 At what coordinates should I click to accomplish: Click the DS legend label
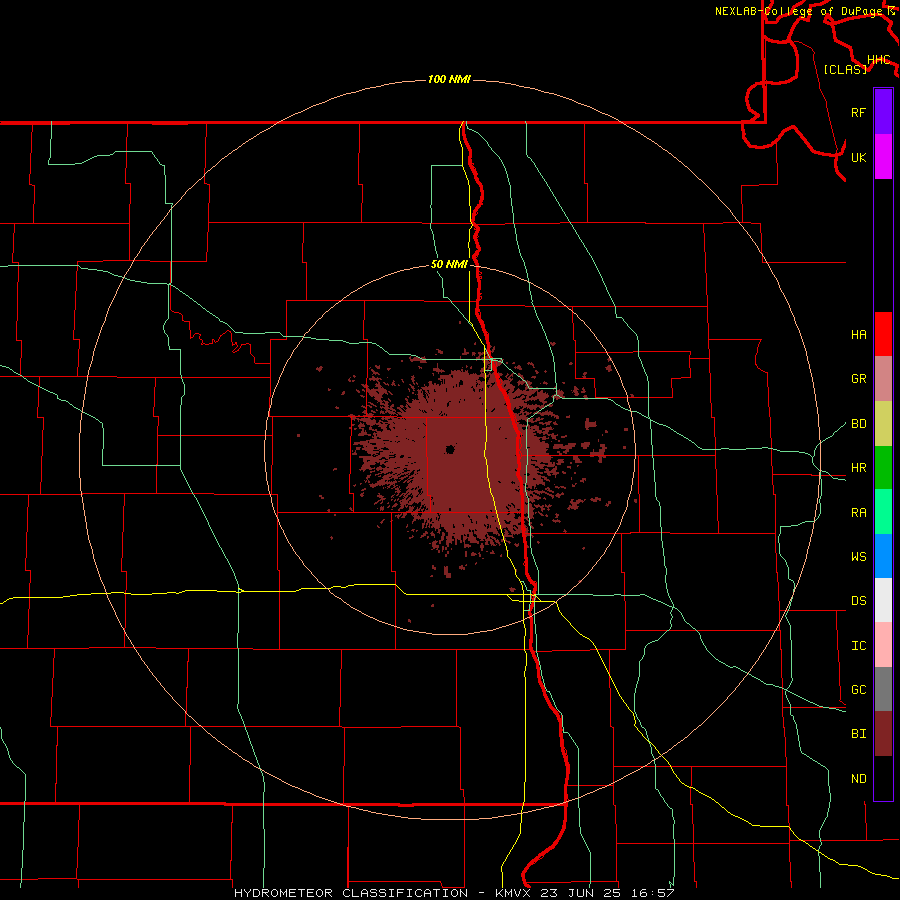point(858,601)
